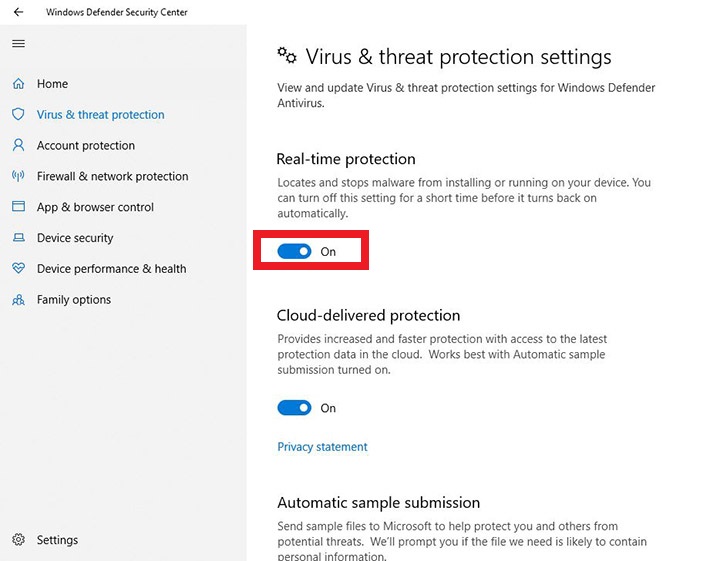Click the Account protection person icon

(x=18, y=146)
